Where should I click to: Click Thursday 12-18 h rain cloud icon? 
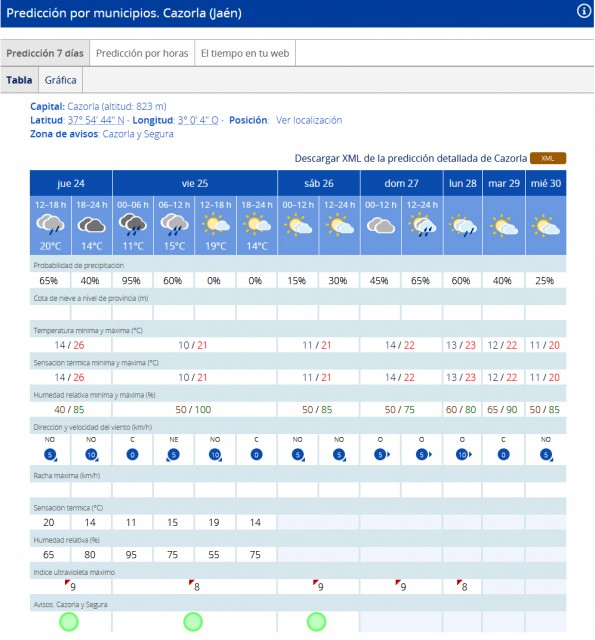pyautogui.click(x=50, y=225)
